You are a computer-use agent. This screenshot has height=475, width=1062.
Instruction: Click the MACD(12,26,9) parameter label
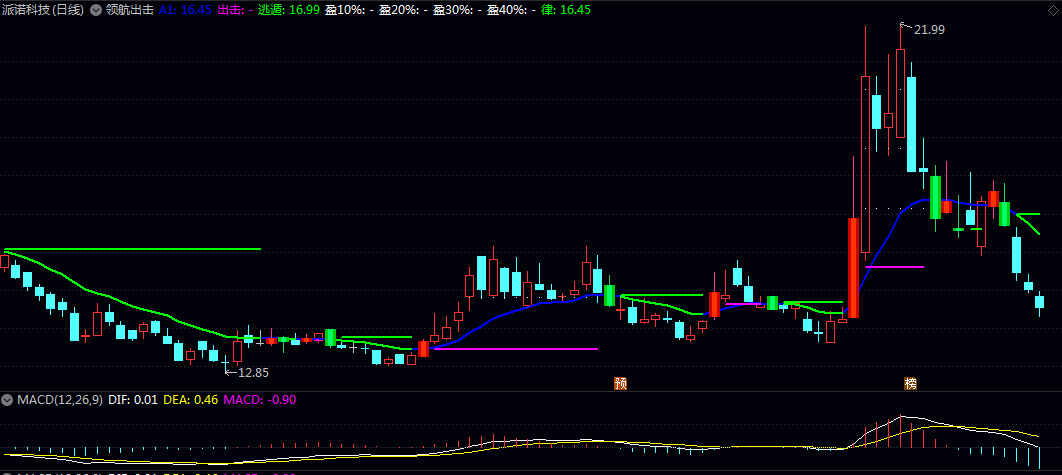tap(60, 400)
